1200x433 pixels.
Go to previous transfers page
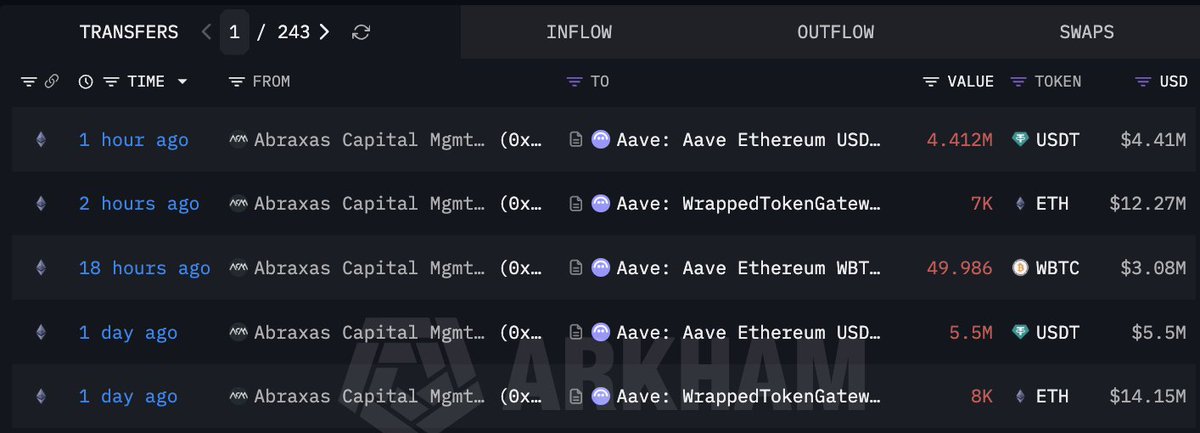[206, 32]
